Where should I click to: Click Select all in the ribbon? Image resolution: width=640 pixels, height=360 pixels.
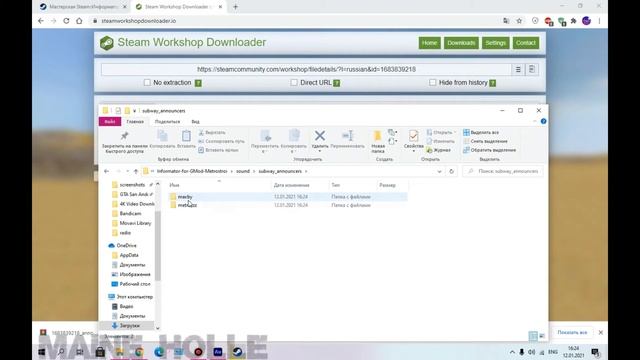pyautogui.click(x=481, y=133)
